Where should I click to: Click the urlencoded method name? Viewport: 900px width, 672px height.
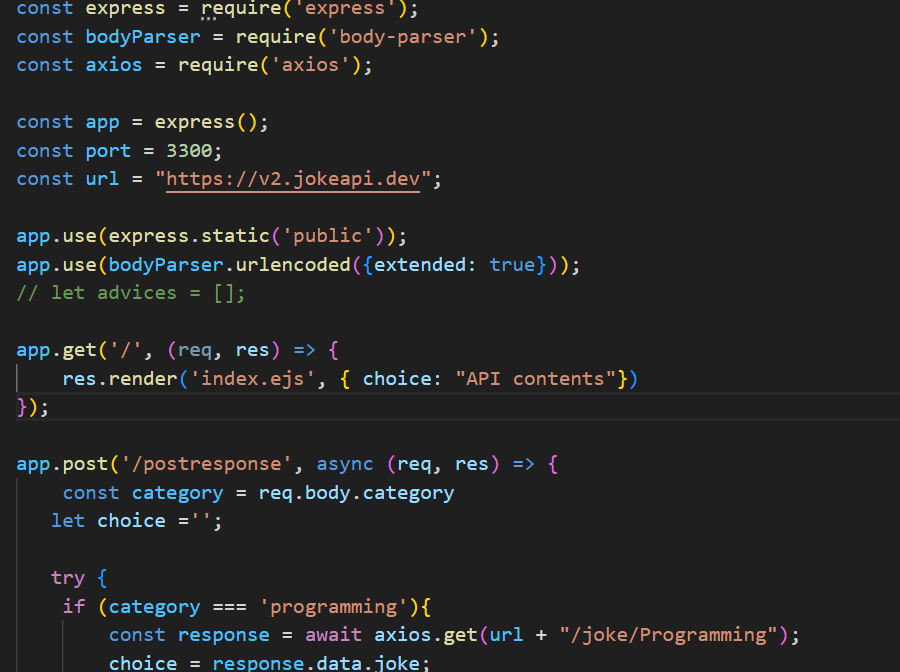(293, 265)
